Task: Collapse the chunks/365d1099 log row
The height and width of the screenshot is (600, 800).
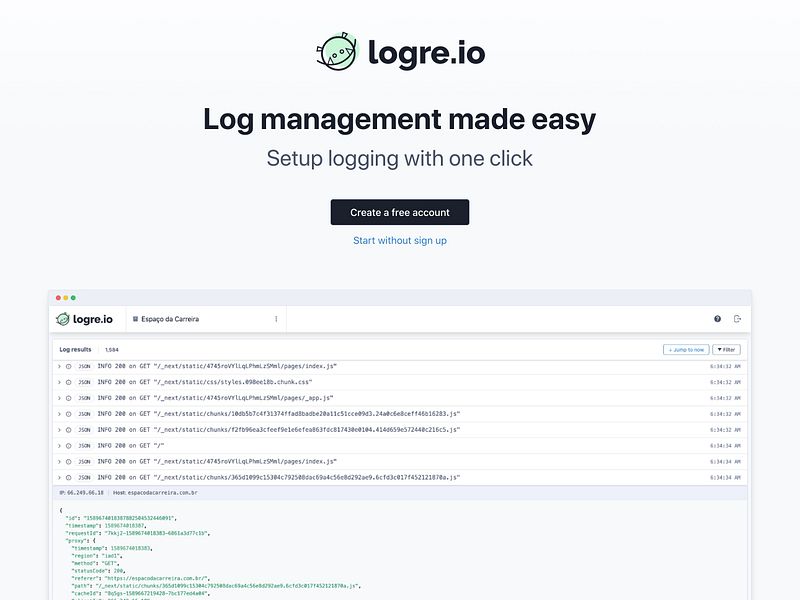Action: [x=59, y=478]
